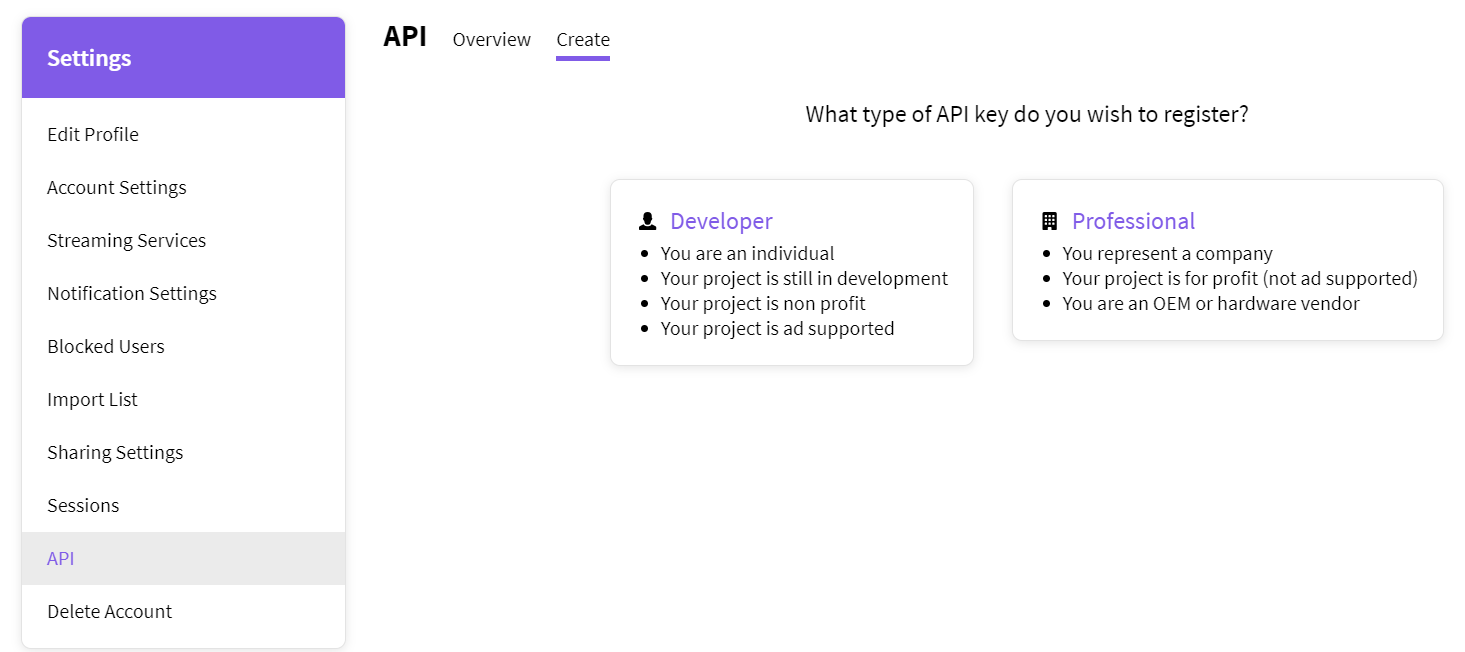1465x652 pixels.
Task: Choose the Developer API key type
Action: point(721,221)
